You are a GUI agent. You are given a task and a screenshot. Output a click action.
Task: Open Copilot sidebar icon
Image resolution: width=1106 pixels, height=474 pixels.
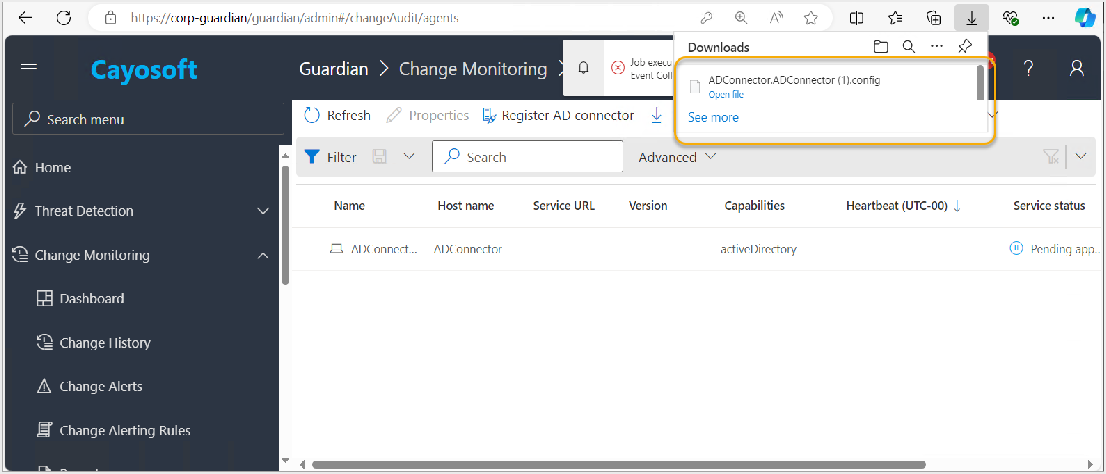1084,18
